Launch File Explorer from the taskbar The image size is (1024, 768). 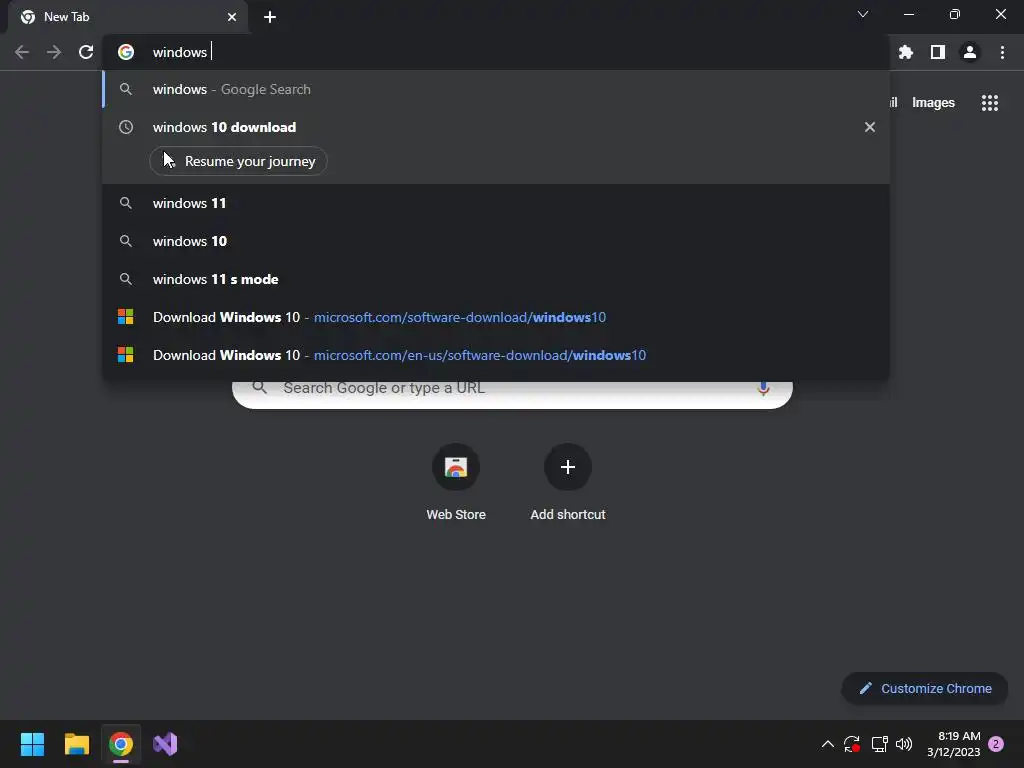click(x=76, y=744)
